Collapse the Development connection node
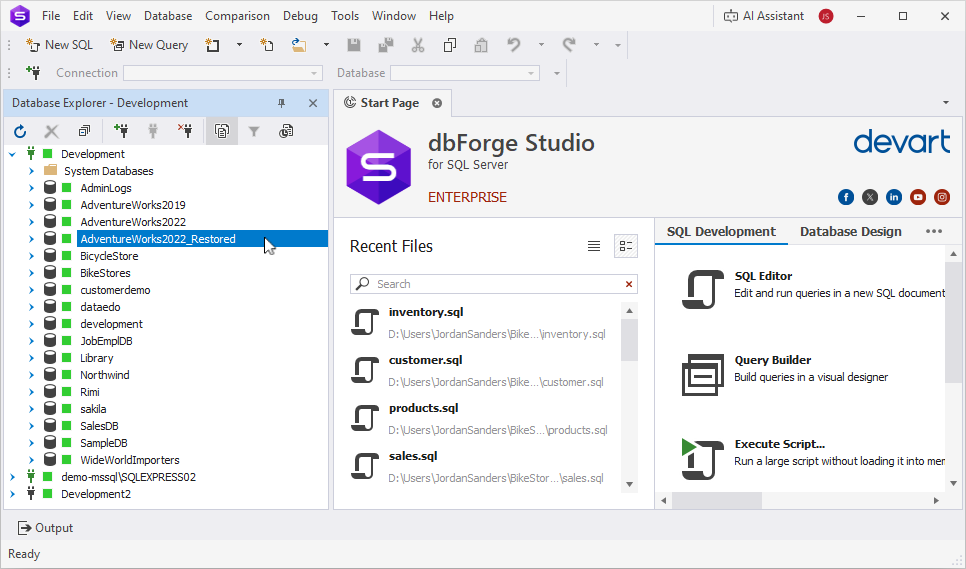The image size is (966, 569). click(12, 154)
